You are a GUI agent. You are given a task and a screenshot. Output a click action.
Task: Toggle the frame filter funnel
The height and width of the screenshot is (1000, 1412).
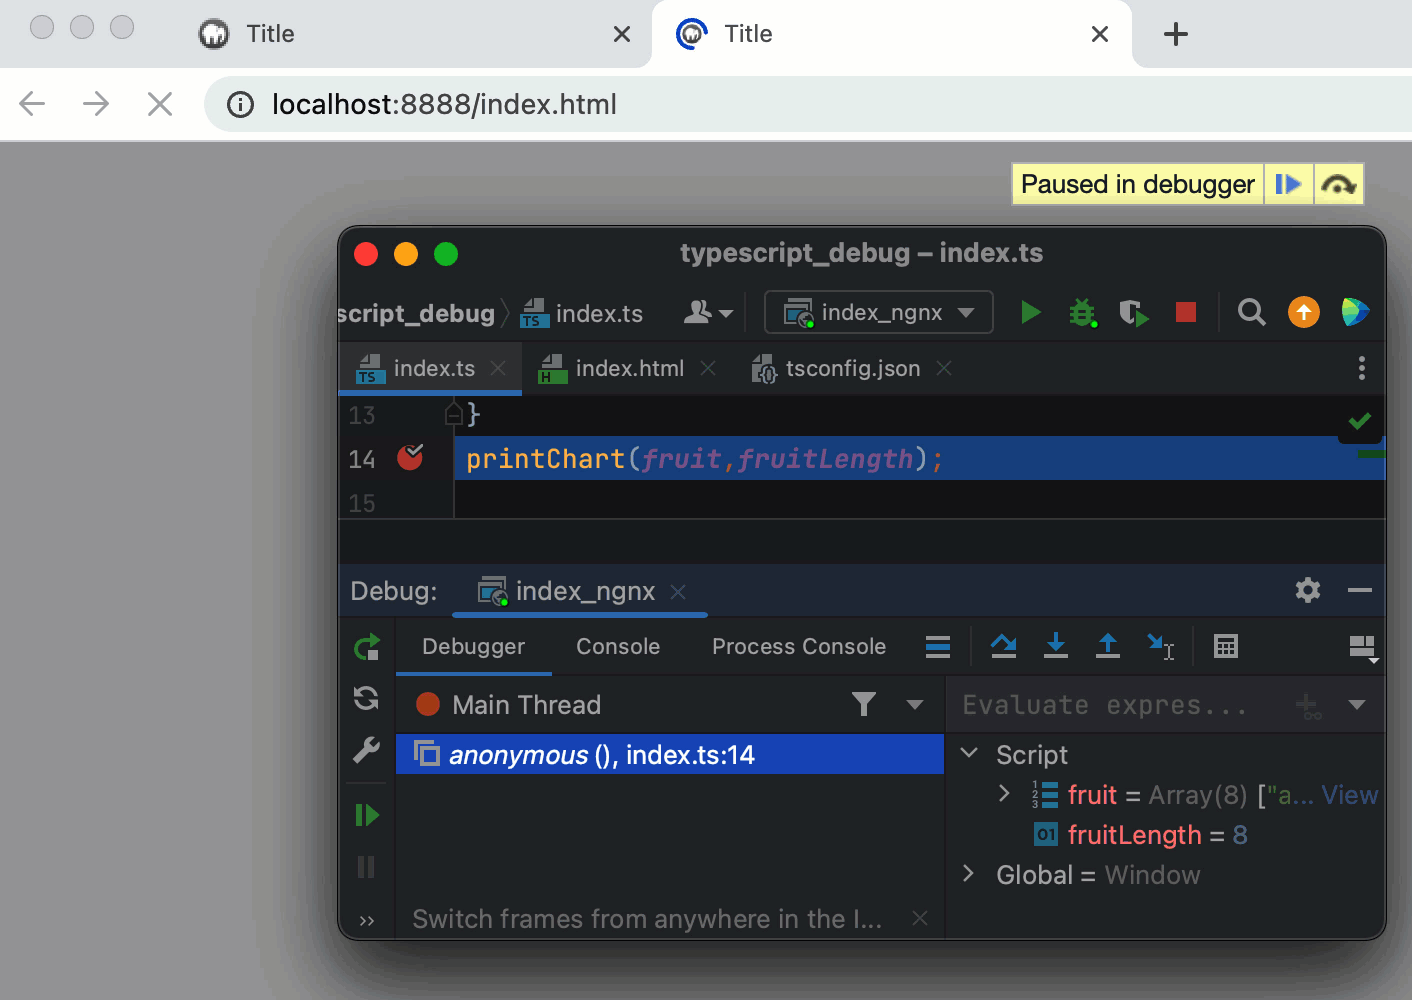(864, 704)
